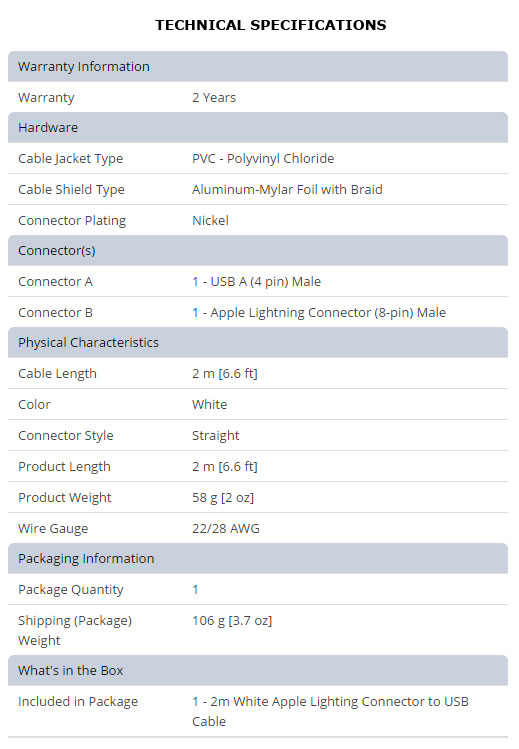The image size is (519, 749).
Task: Click the PVC - Polyvinyl Chloride value
Action: coord(263,159)
